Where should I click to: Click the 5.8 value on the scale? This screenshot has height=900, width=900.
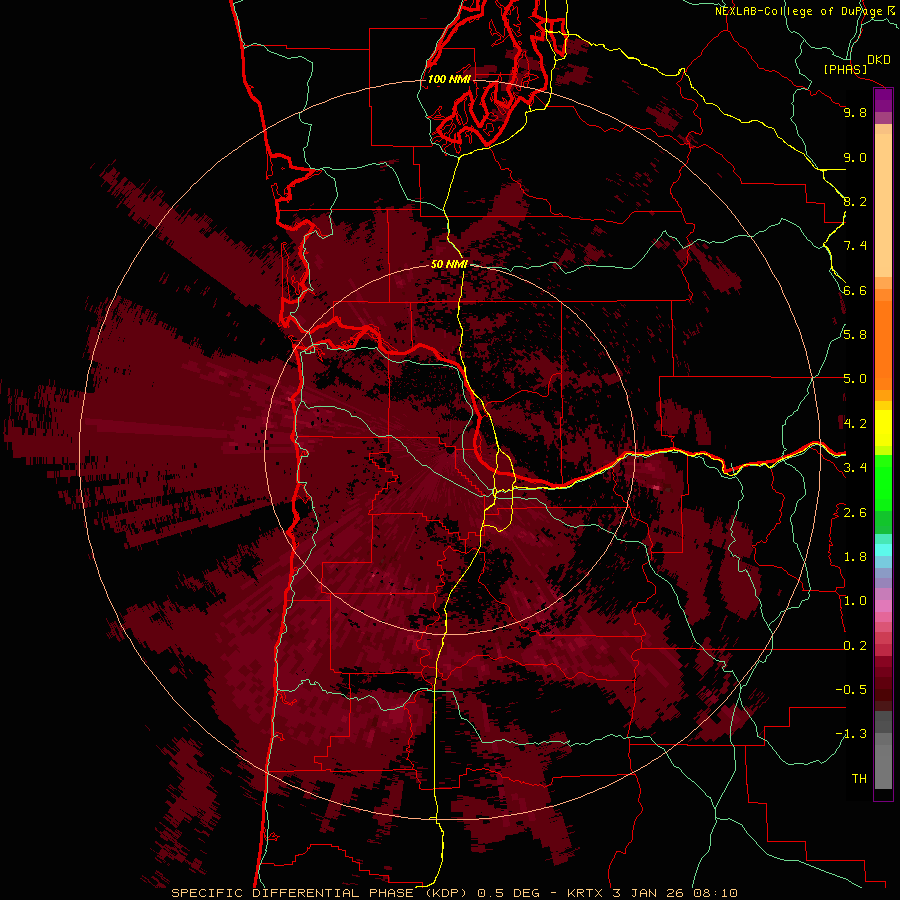click(855, 335)
